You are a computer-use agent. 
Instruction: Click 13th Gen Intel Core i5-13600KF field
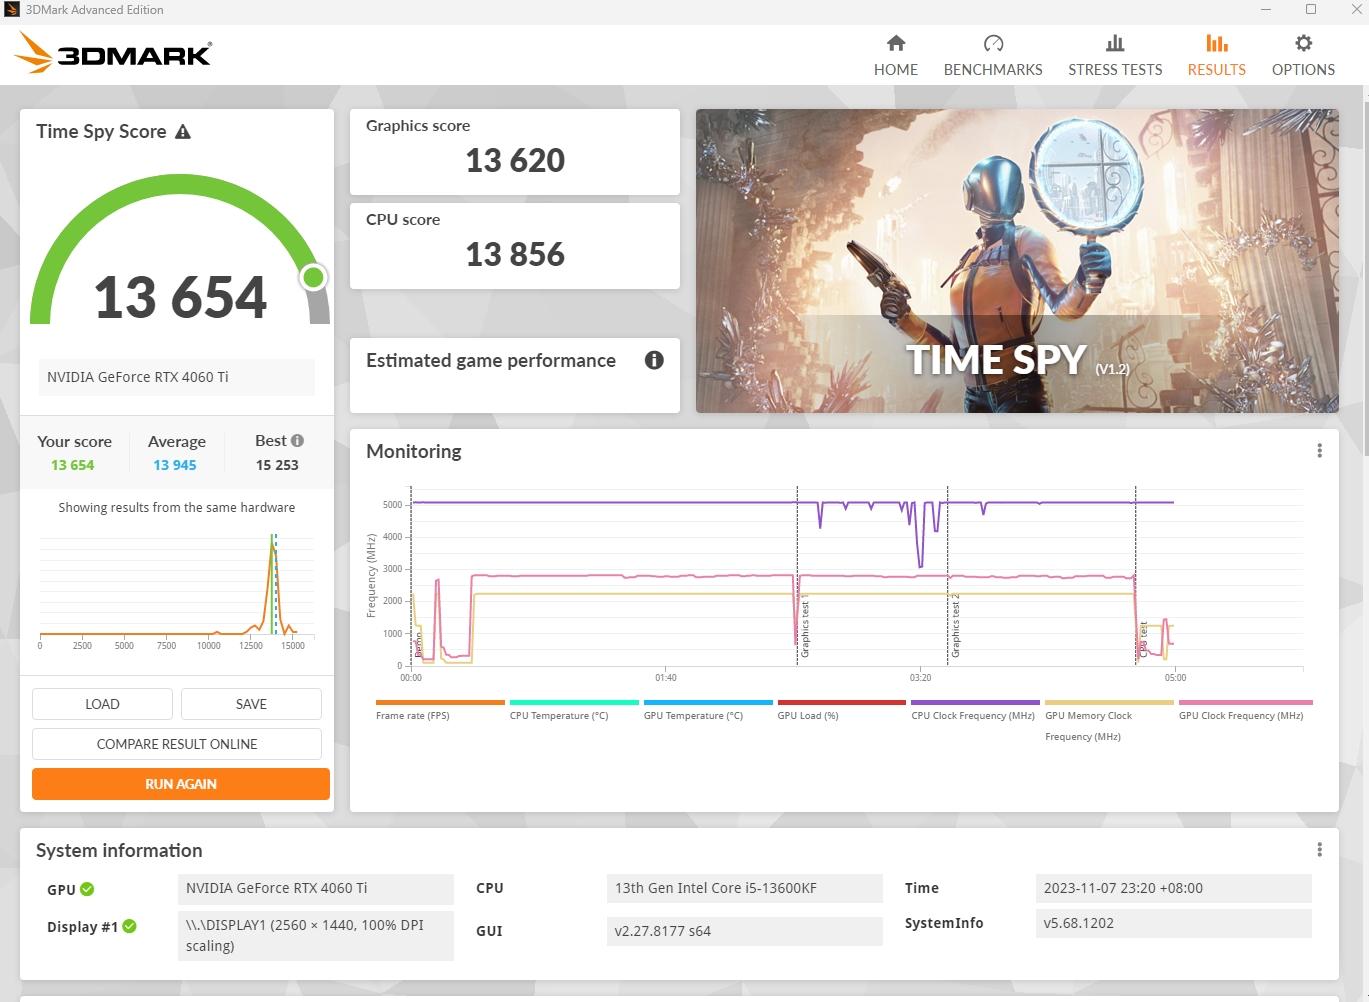pyautogui.click(x=745, y=888)
